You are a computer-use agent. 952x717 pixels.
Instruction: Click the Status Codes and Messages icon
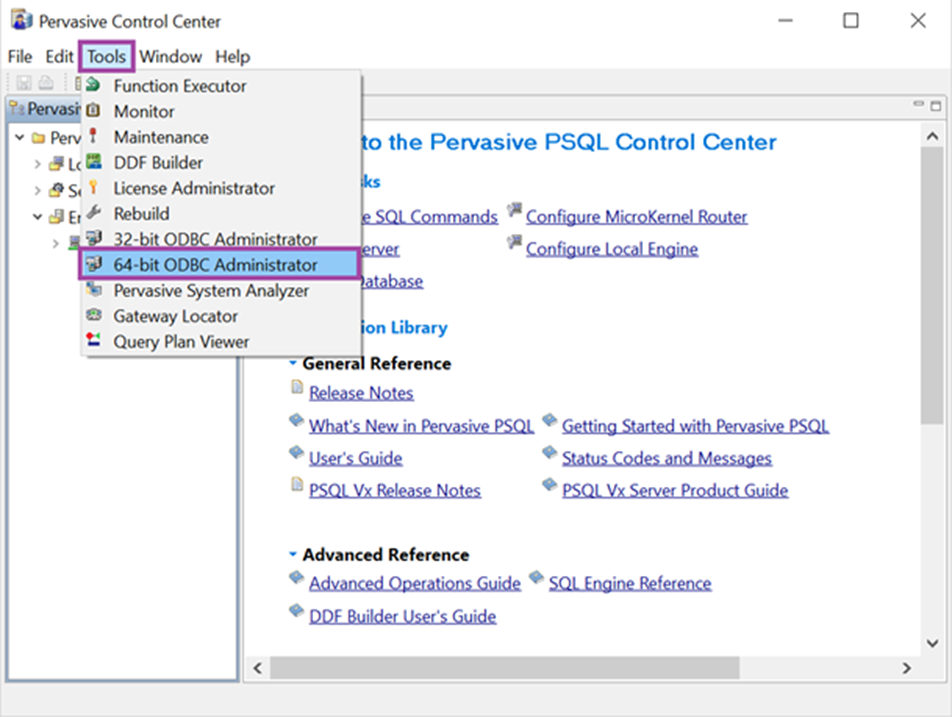pyautogui.click(x=549, y=452)
